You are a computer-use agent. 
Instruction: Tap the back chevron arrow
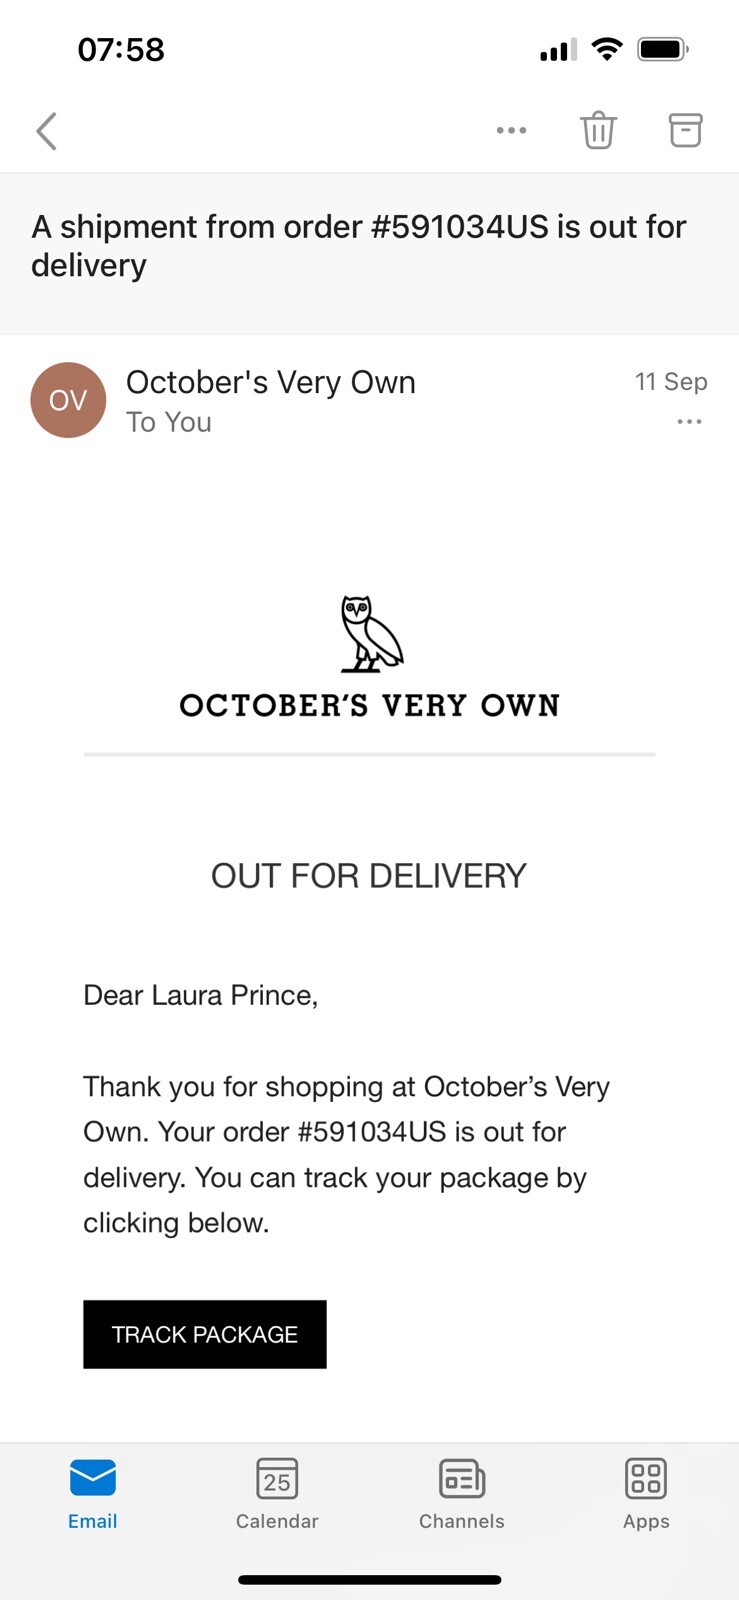pos(46,130)
